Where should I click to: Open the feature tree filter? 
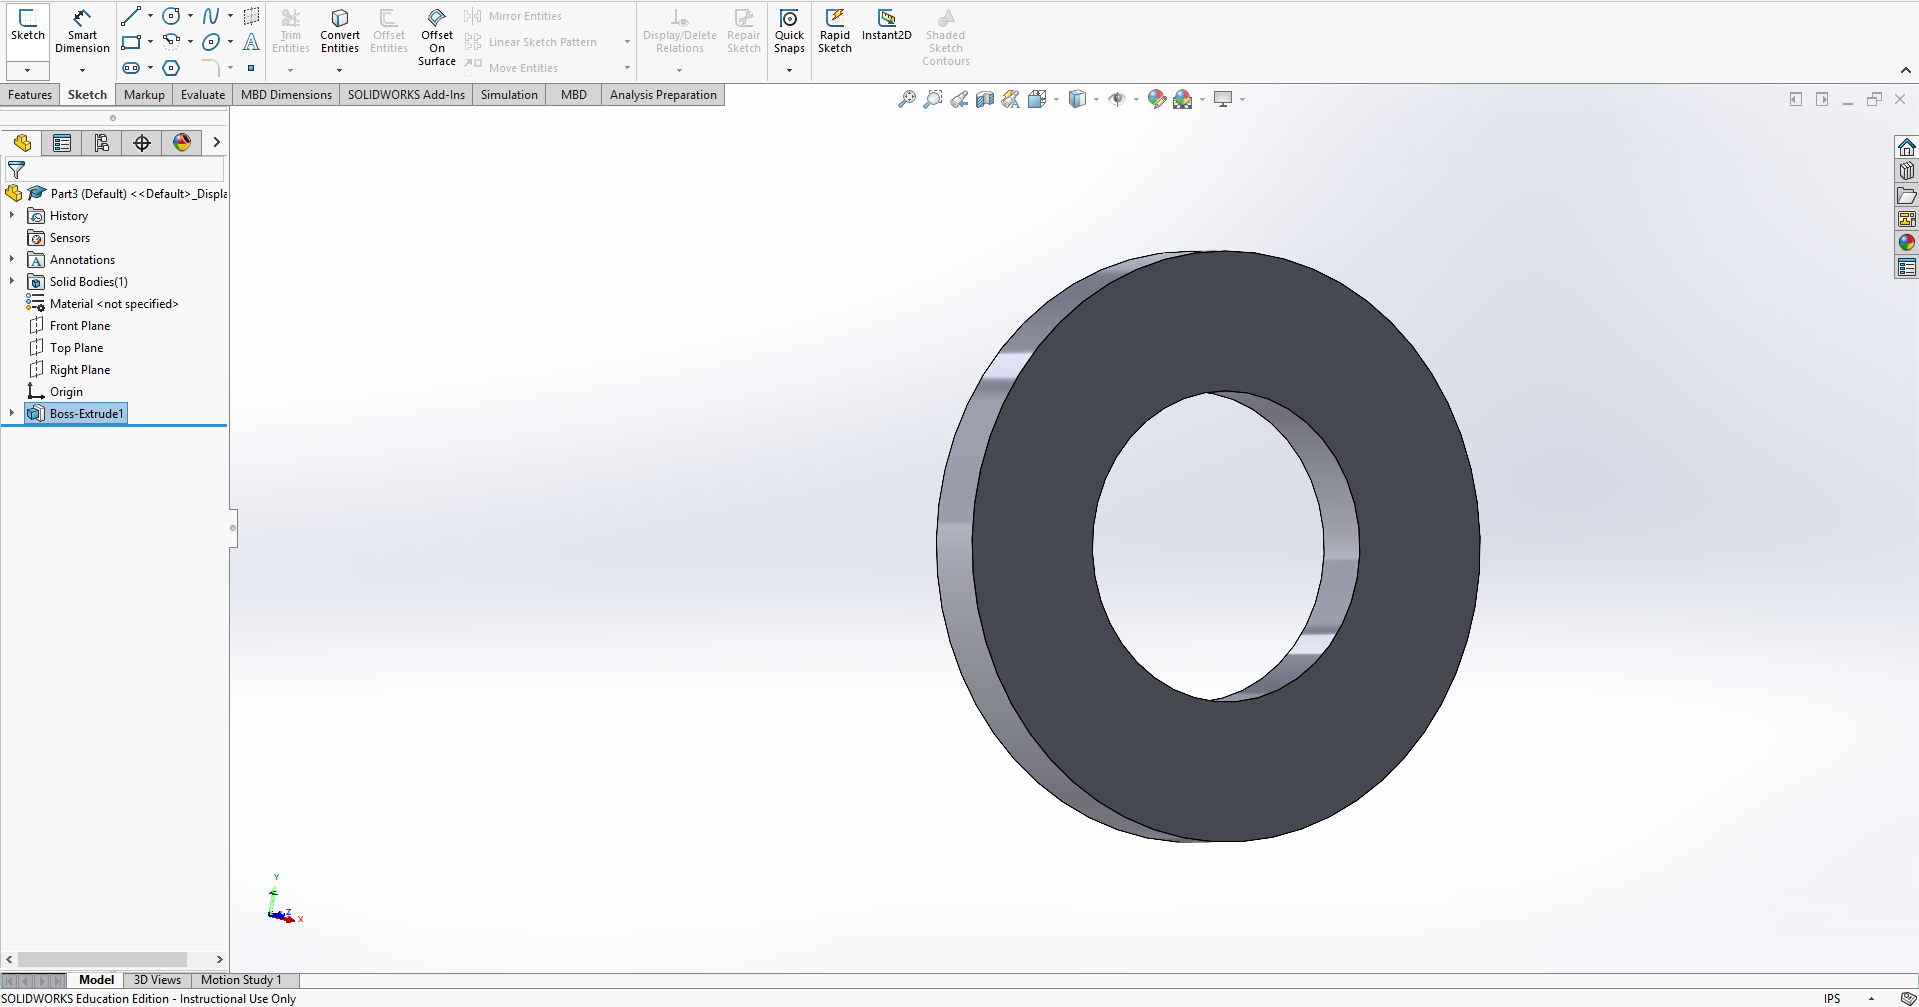pyautogui.click(x=16, y=170)
